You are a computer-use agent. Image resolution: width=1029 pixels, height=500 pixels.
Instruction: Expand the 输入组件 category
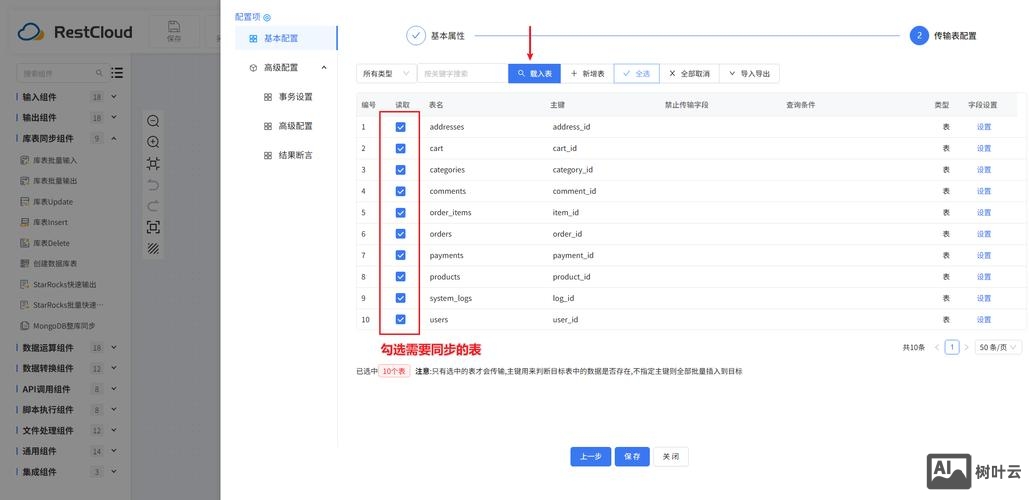pyautogui.click(x=114, y=96)
